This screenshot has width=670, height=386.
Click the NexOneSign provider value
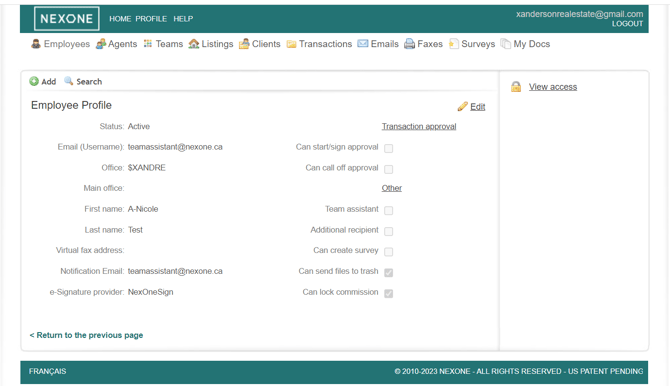click(150, 292)
